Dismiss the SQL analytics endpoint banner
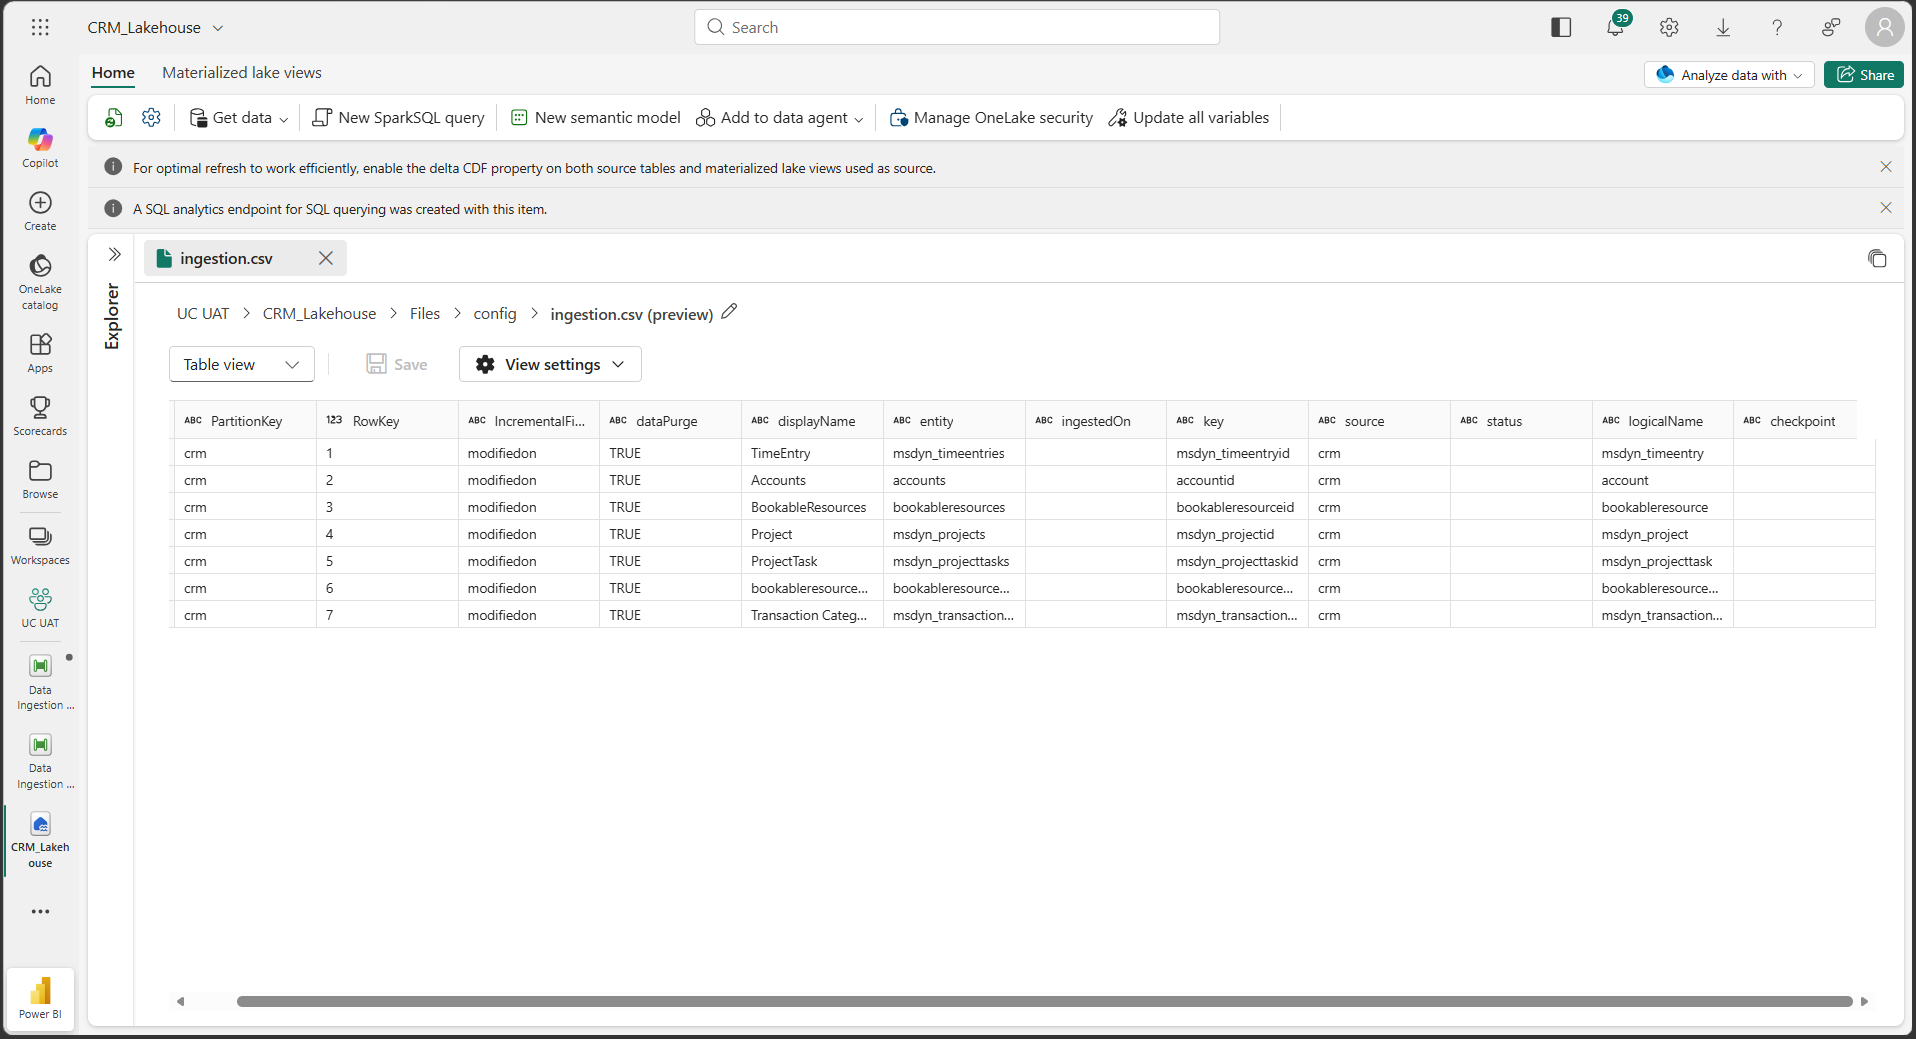The image size is (1916, 1039). pyautogui.click(x=1886, y=208)
